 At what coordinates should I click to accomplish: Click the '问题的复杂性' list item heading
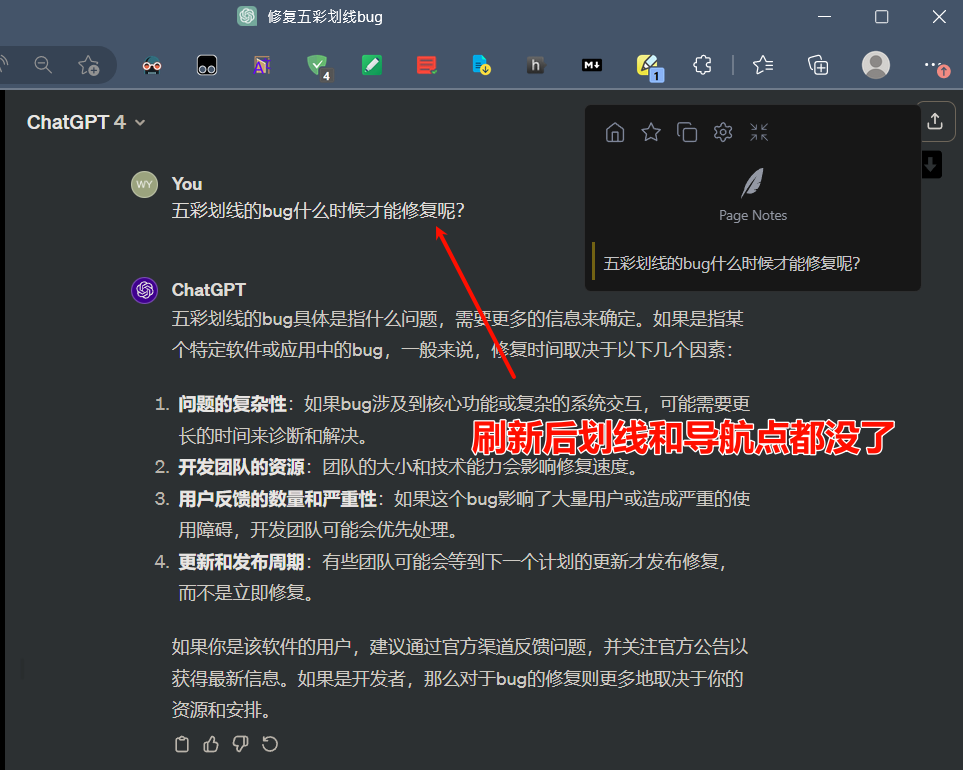pyautogui.click(x=232, y=404)
